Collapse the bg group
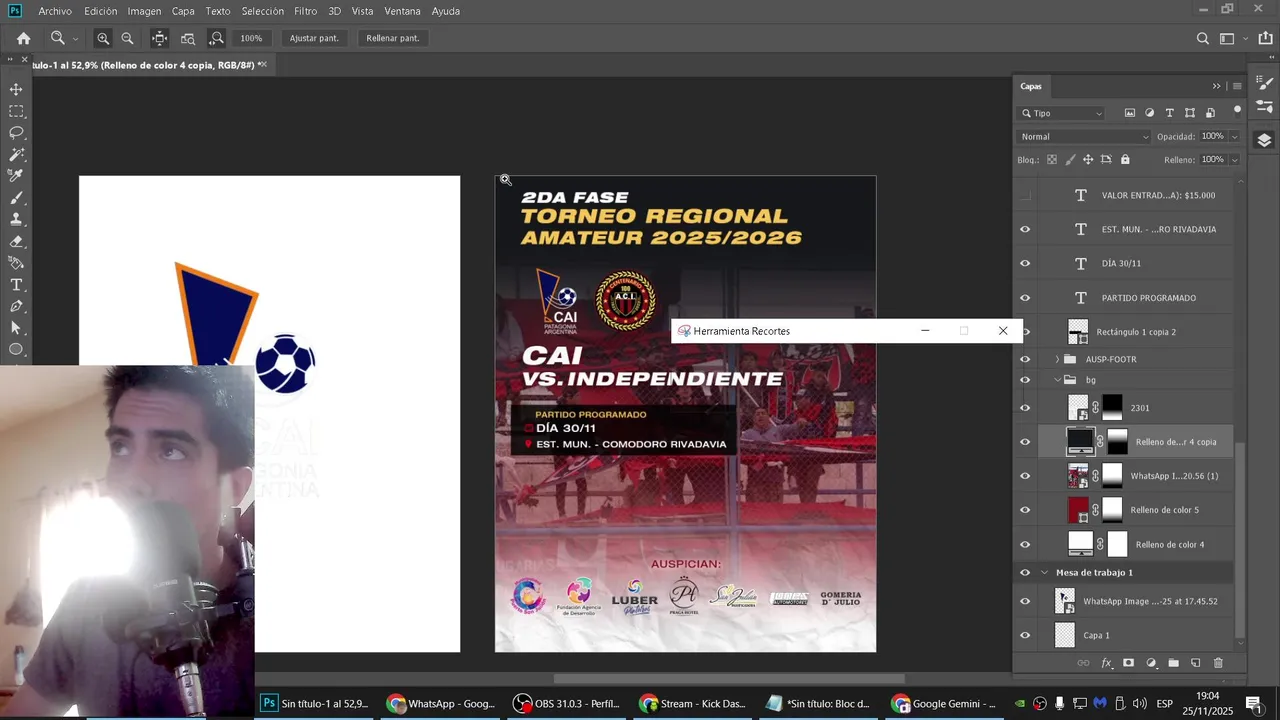The height and width of the screenshot is (720, 1280). click(x=1057, y=380)
